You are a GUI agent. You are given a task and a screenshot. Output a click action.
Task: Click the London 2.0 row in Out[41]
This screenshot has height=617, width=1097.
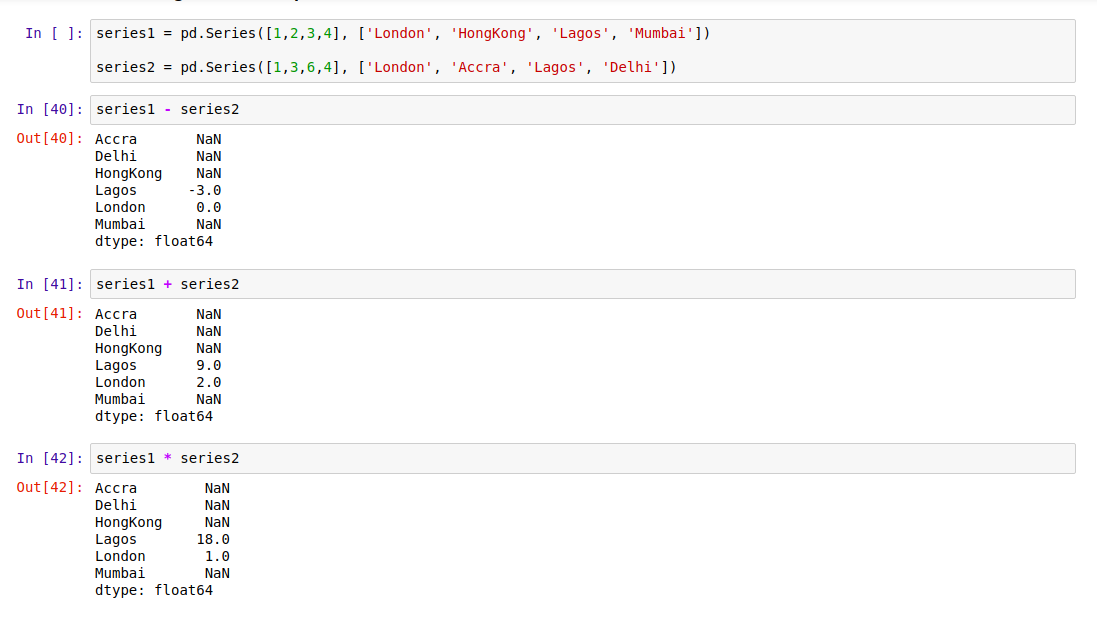158,383
